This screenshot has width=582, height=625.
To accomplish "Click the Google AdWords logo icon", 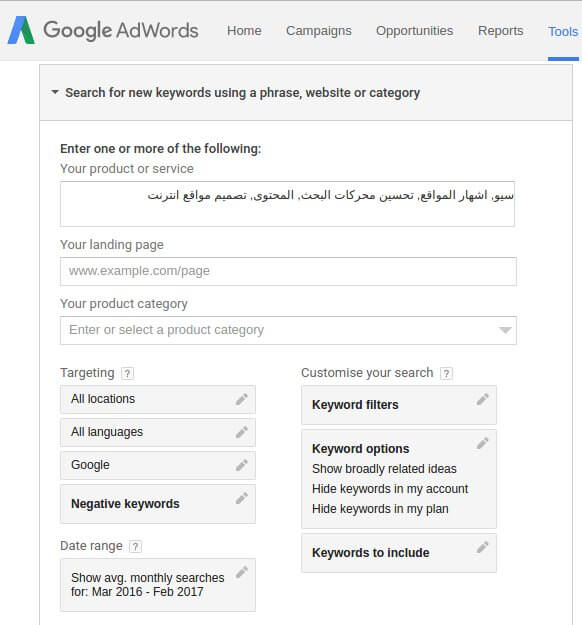I will click(22, 30).
